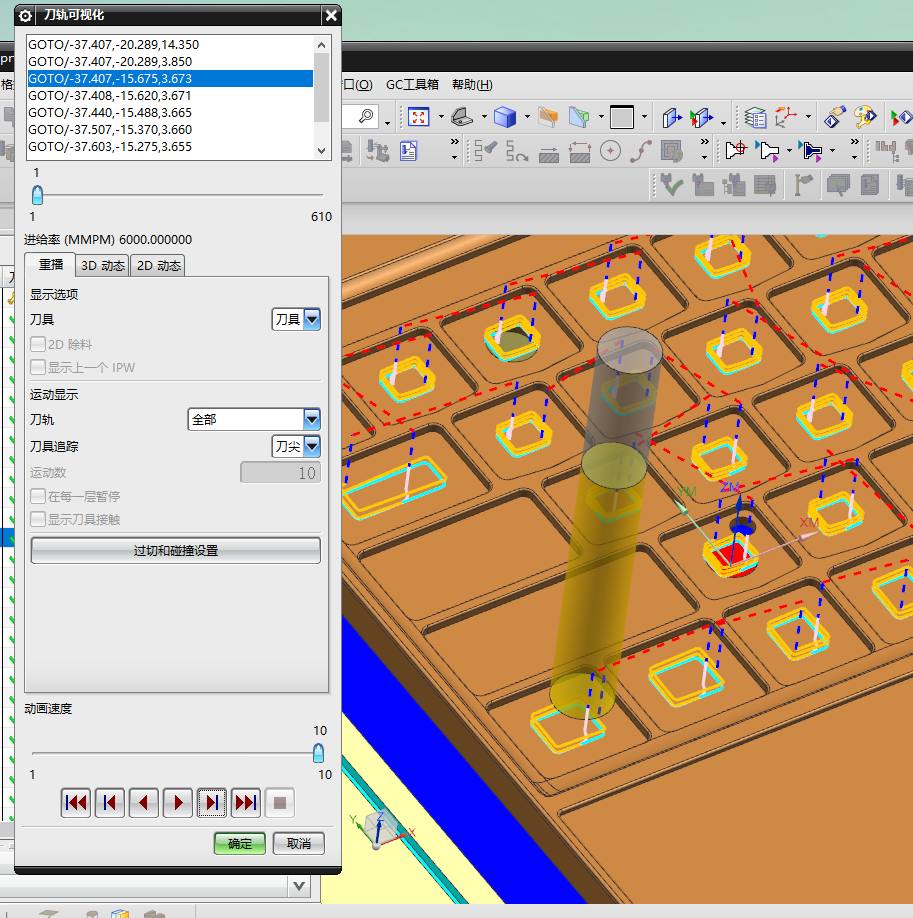Click the shop documentation page icon
This screenshot has width=913, height=918.
(x=408, y=151)
